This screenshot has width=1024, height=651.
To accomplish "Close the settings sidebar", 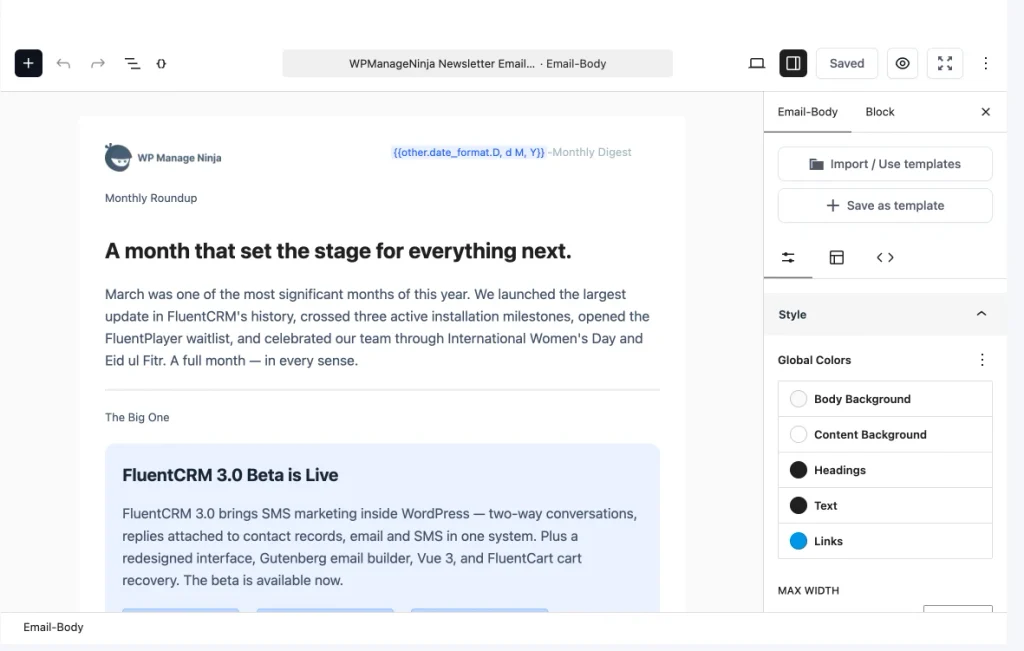I will coord(985,112).
